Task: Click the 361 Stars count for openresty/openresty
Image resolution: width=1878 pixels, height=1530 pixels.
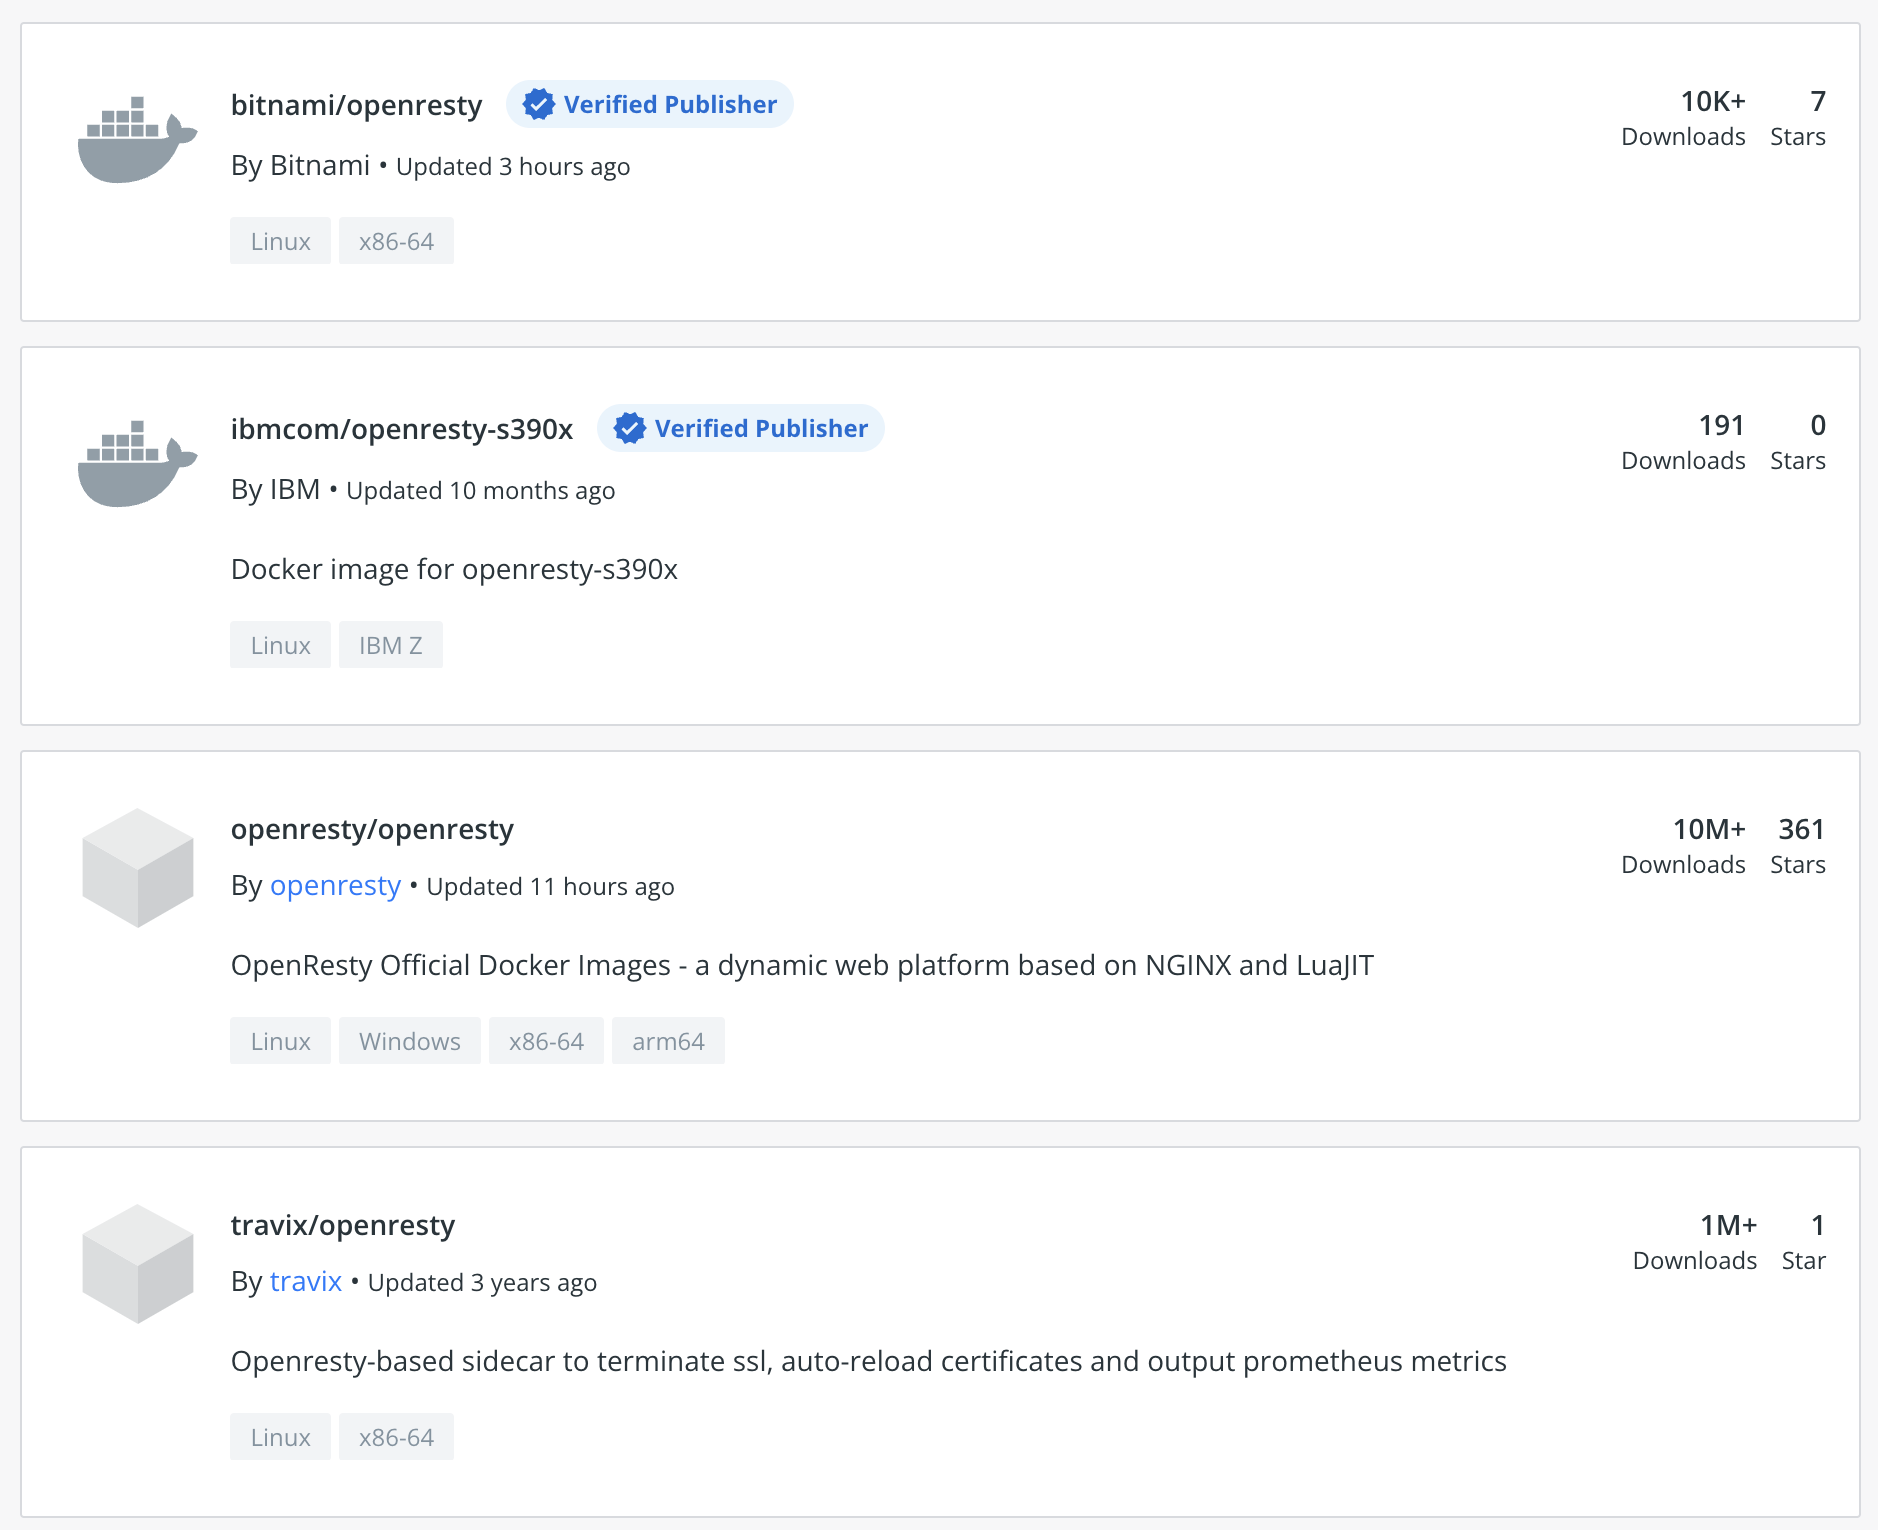Action: pyautogui.click(x=1800, y=830)
